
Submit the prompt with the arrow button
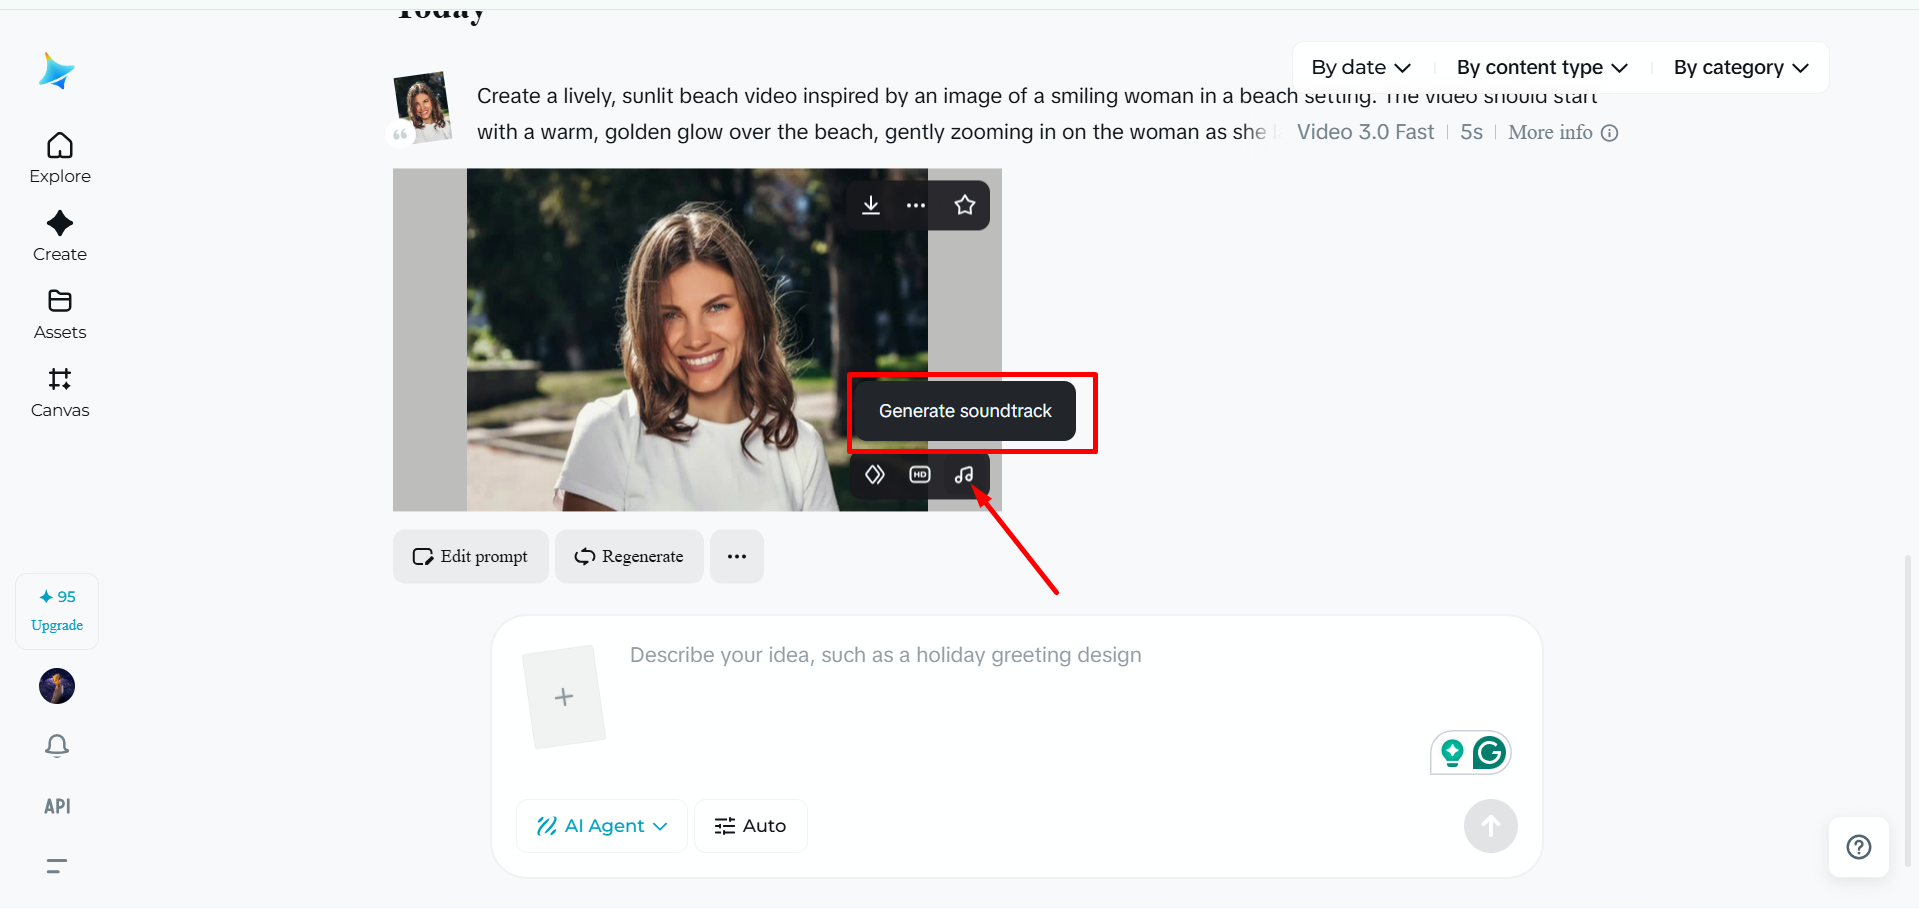(x=1491, y=826)
